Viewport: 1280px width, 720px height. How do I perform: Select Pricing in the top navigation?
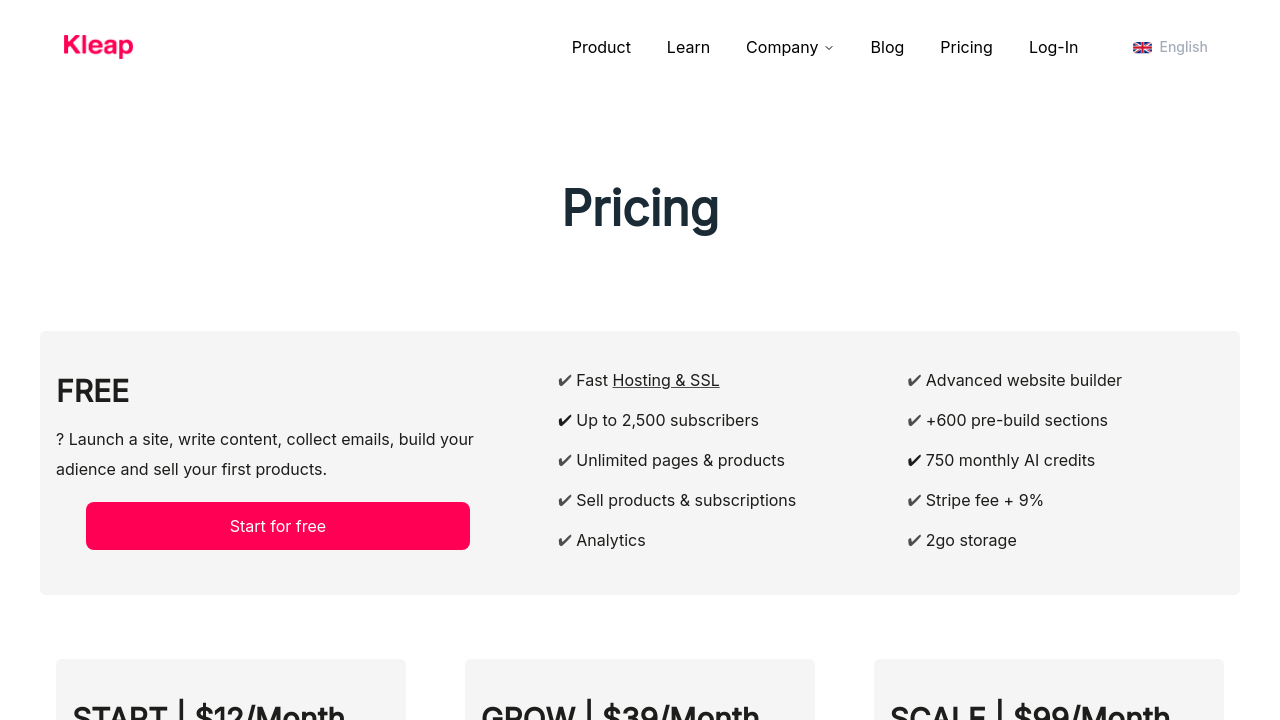coord(966,47)
